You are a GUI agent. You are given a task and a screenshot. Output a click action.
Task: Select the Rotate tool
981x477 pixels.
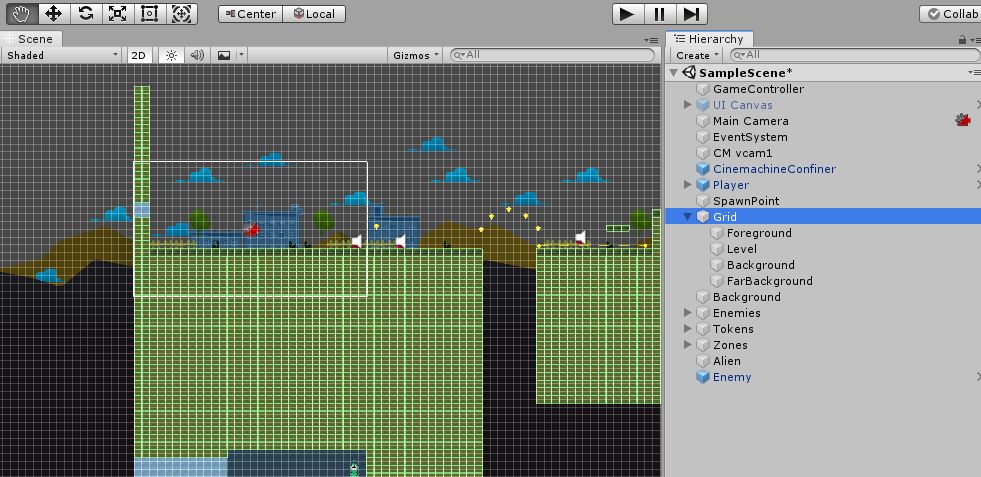tap(86, 14)
